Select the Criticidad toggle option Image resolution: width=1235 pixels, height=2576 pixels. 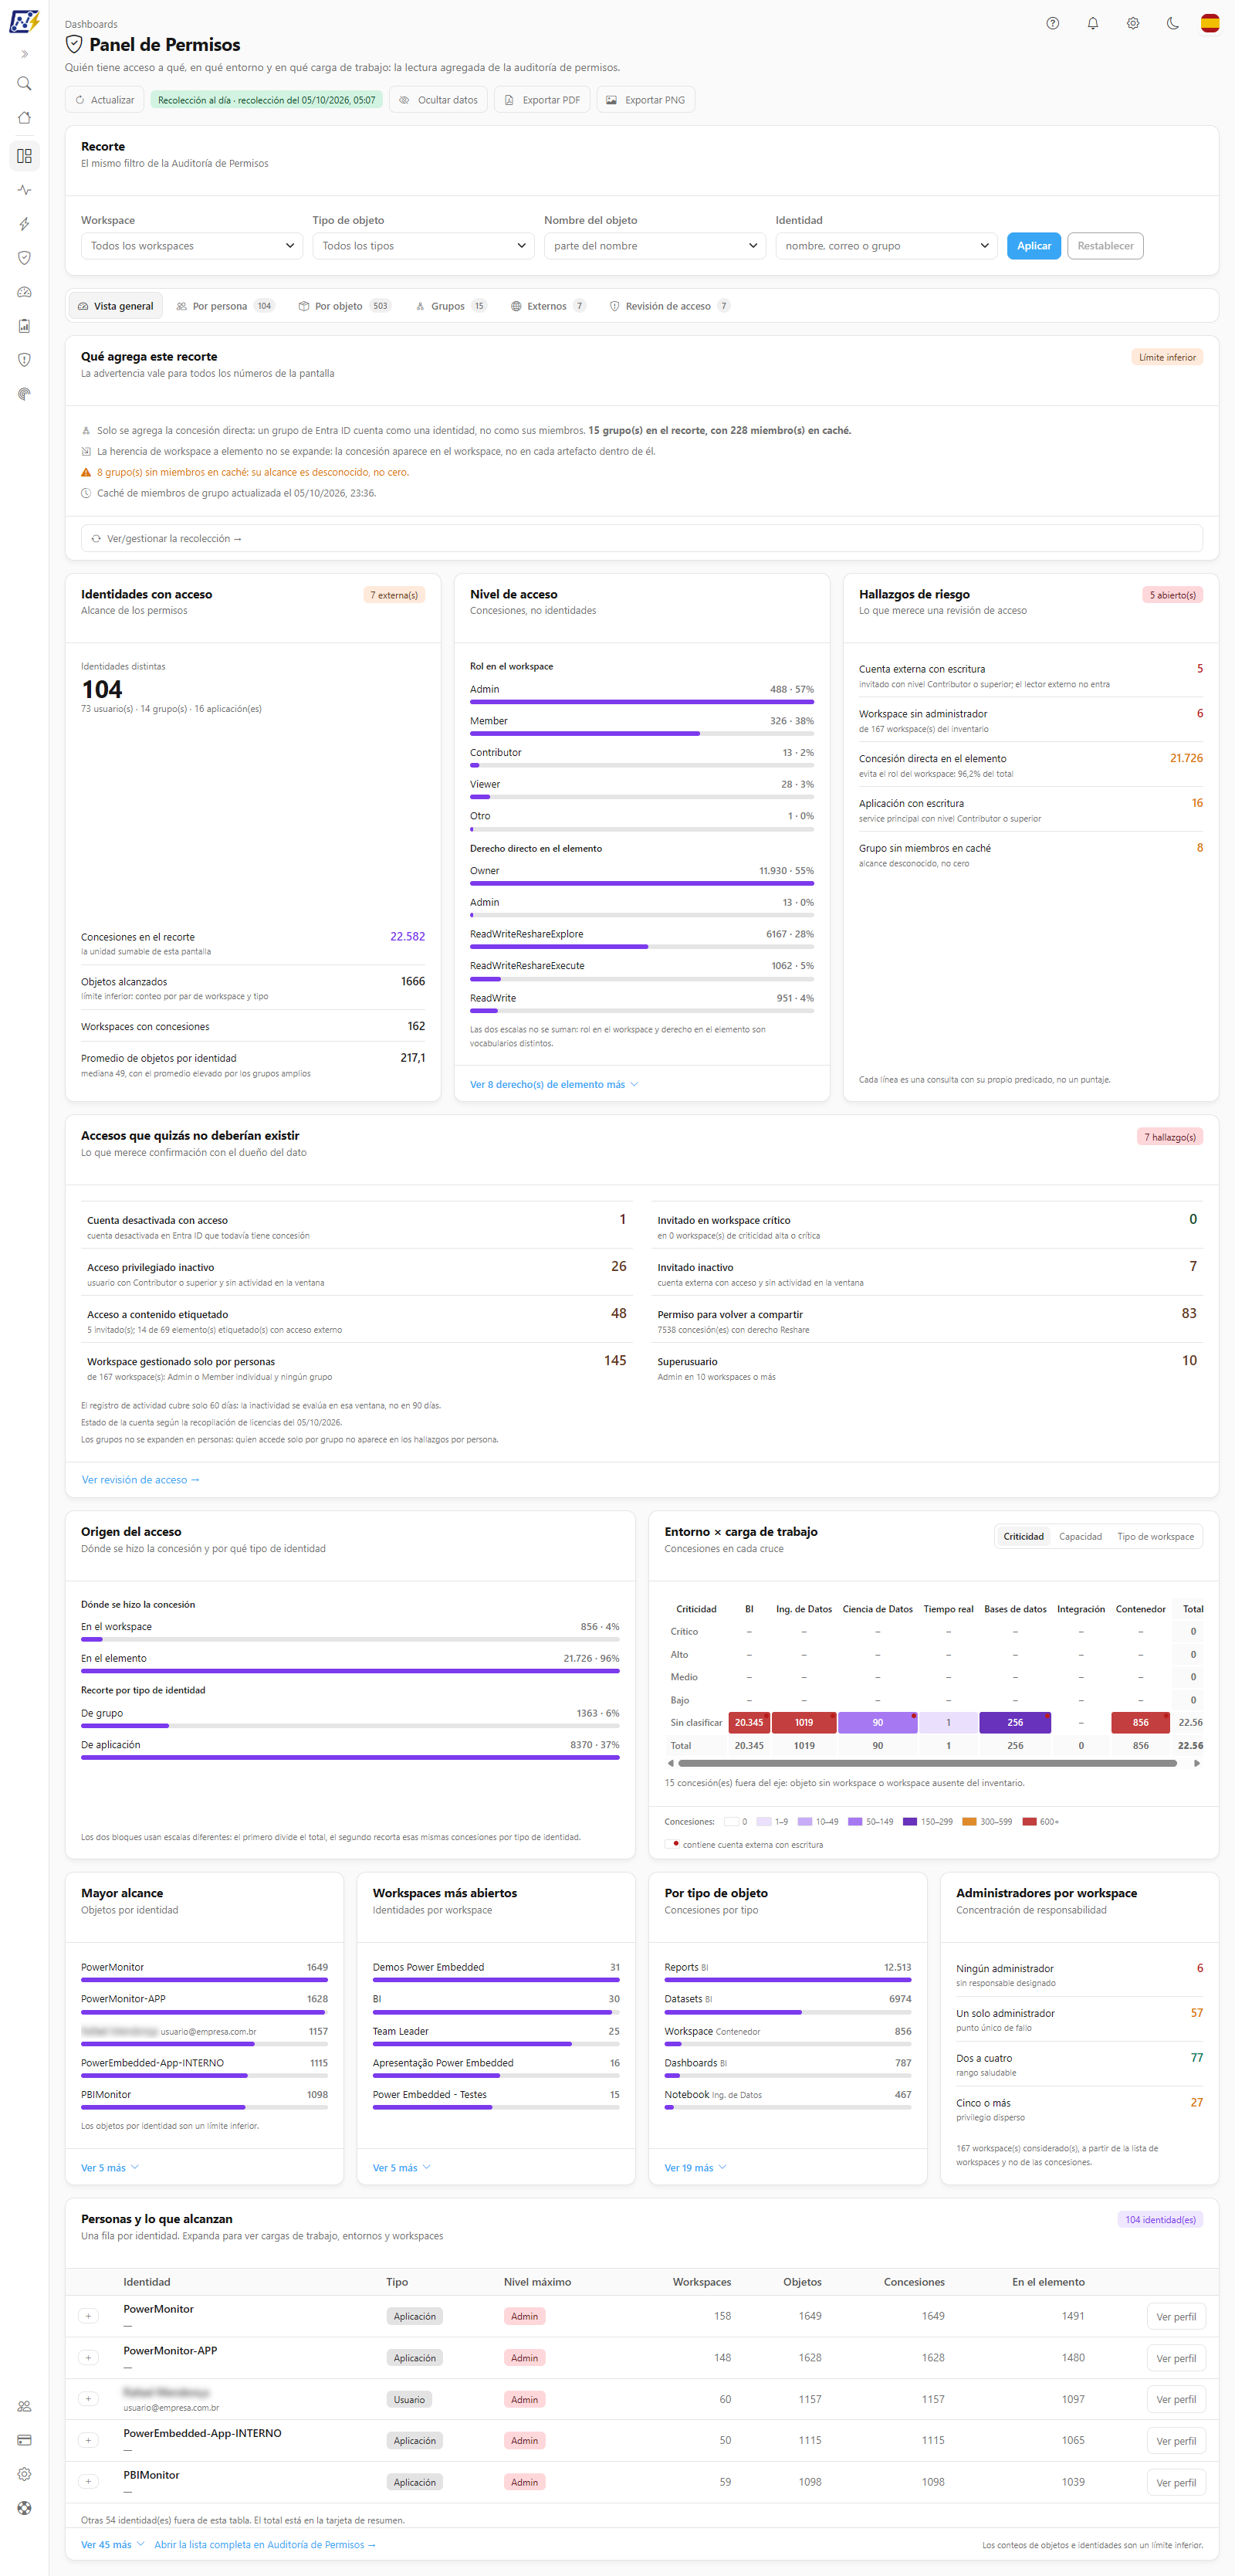click(x=1023, y=1536)
